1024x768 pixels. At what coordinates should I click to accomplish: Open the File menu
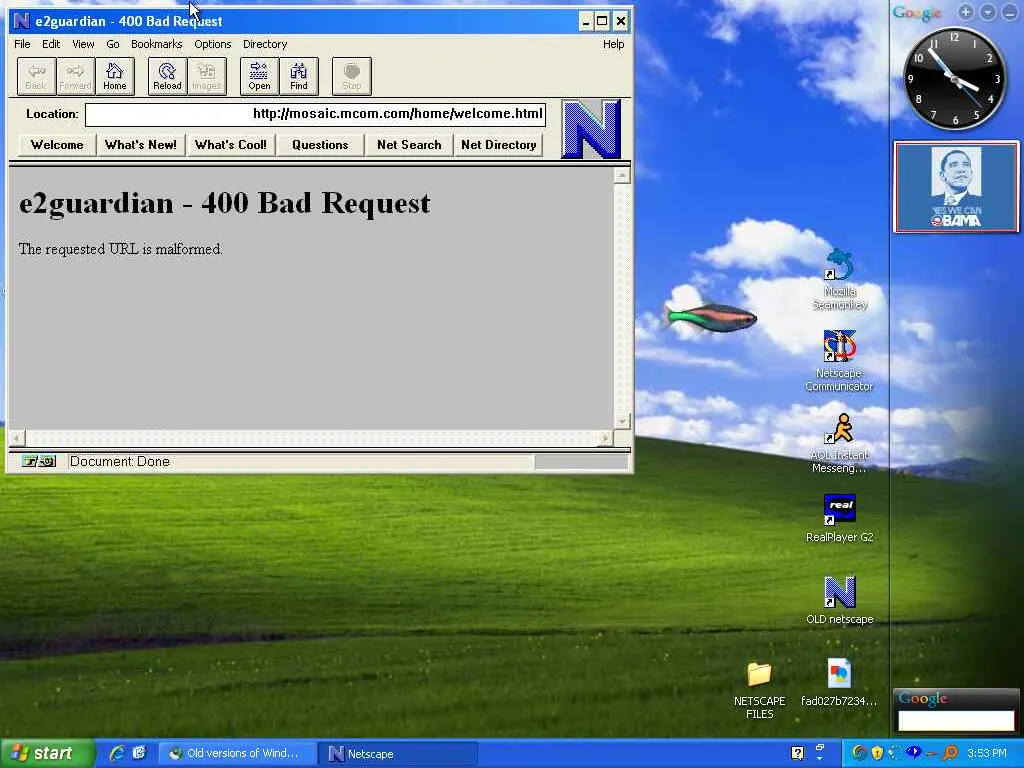[x=22, y=44]
